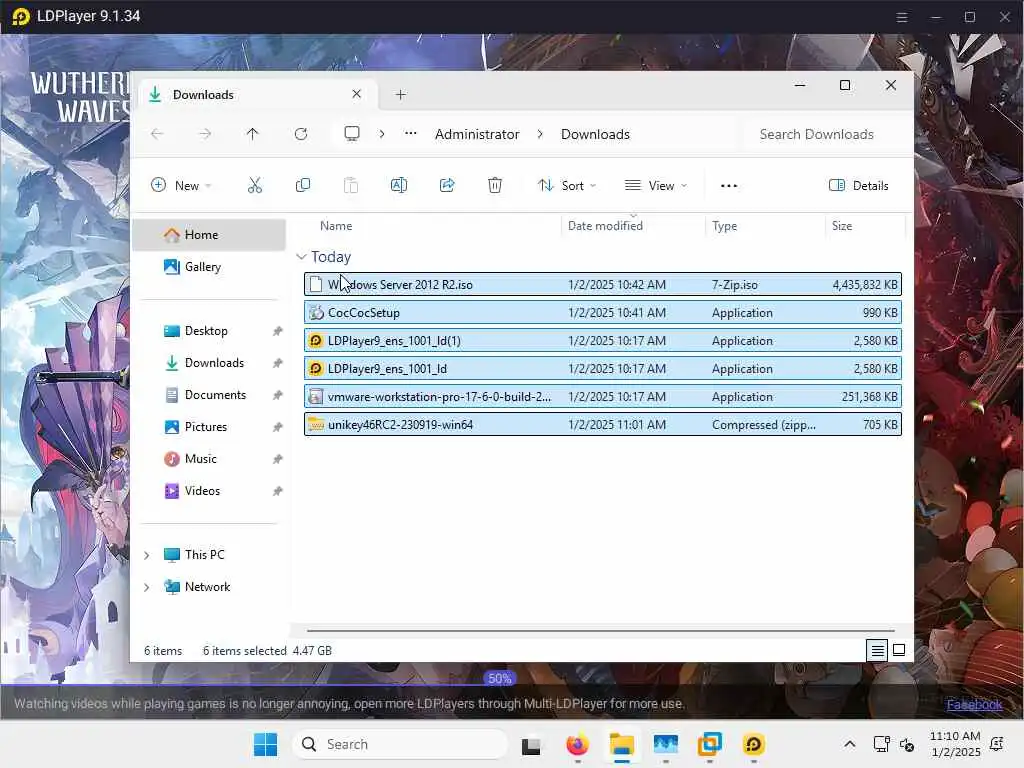
Task: Select Windows Server 2012 R2.iso file
Action: pyautogui.click(x=602, y=285)
